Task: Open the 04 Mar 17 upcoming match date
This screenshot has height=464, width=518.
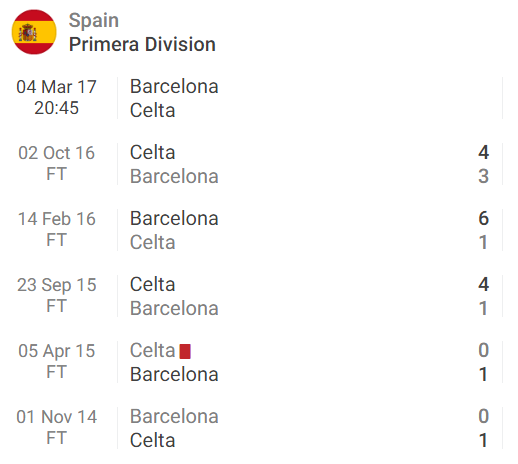Action: [x=56, y=87]
